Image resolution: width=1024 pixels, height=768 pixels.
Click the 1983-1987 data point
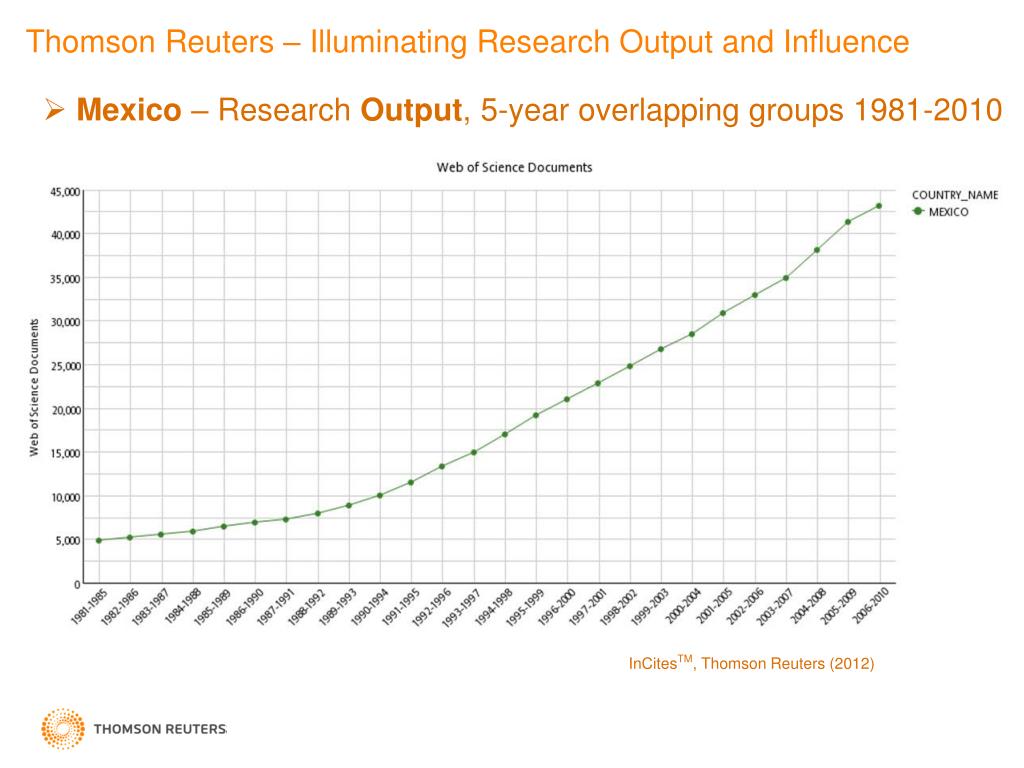click(x=161, y=534)
